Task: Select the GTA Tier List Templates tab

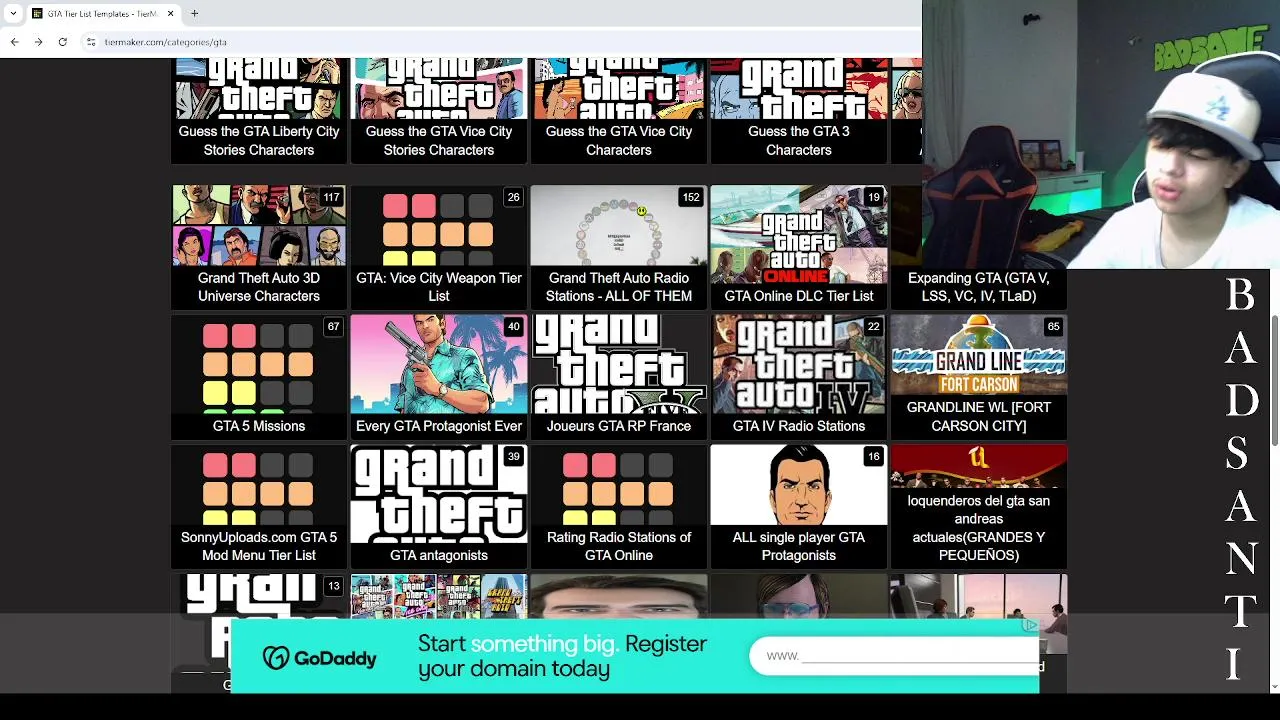Action: tap(103, 14)
